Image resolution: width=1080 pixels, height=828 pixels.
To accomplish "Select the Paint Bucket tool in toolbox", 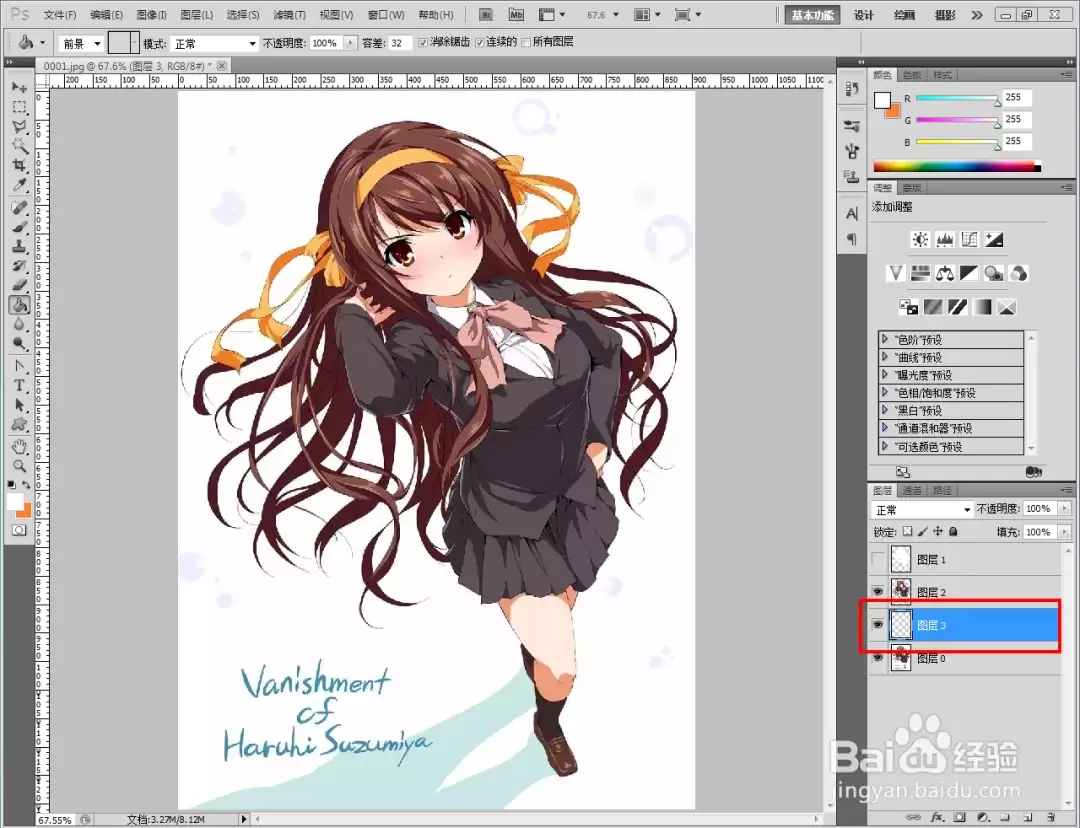I will coord(19,304).
